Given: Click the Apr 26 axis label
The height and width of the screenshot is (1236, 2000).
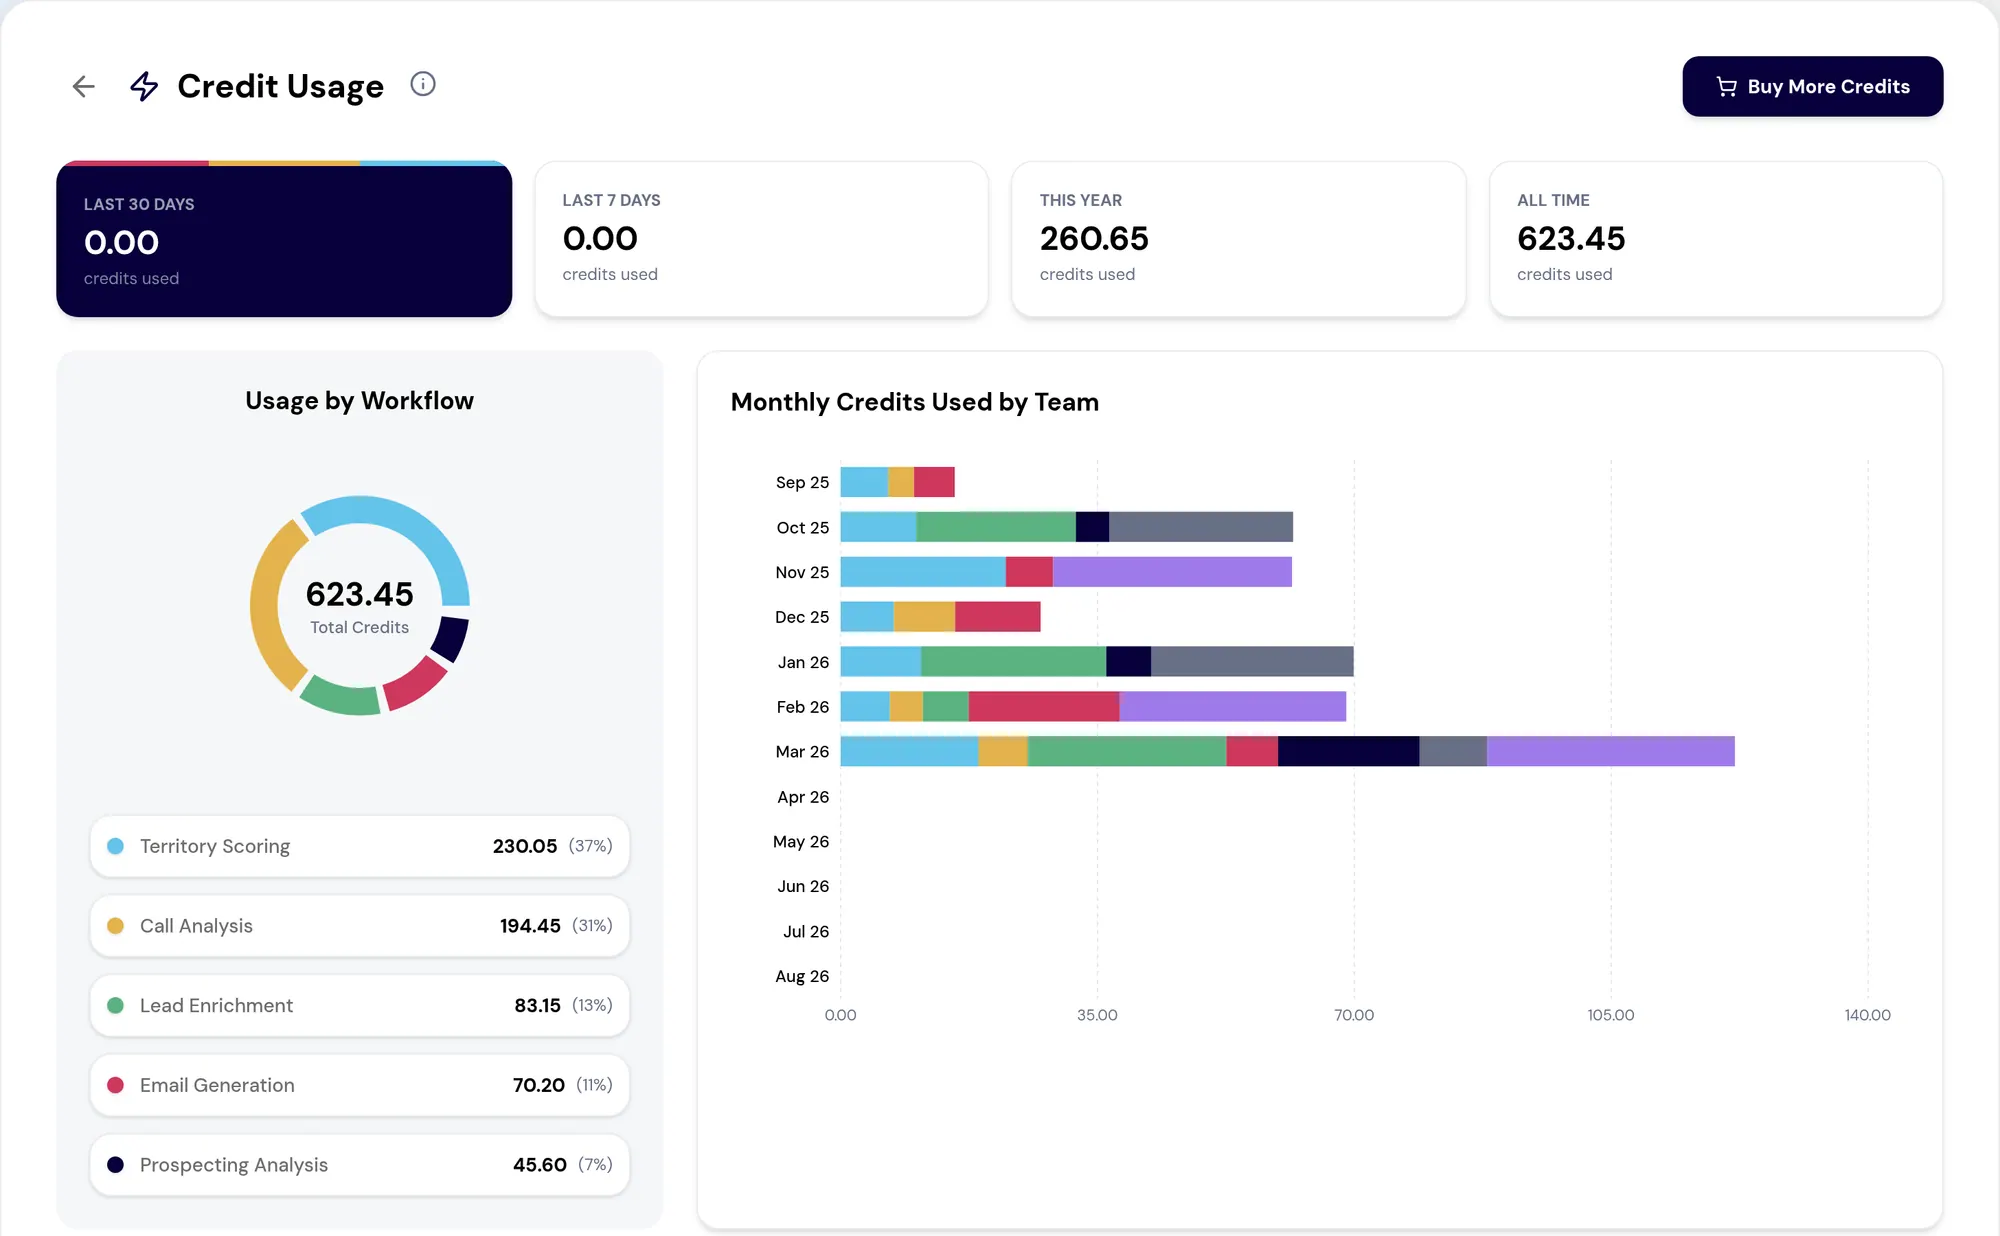Looking at the screenshot, I should pyautogui.click(x=803, y=797).
